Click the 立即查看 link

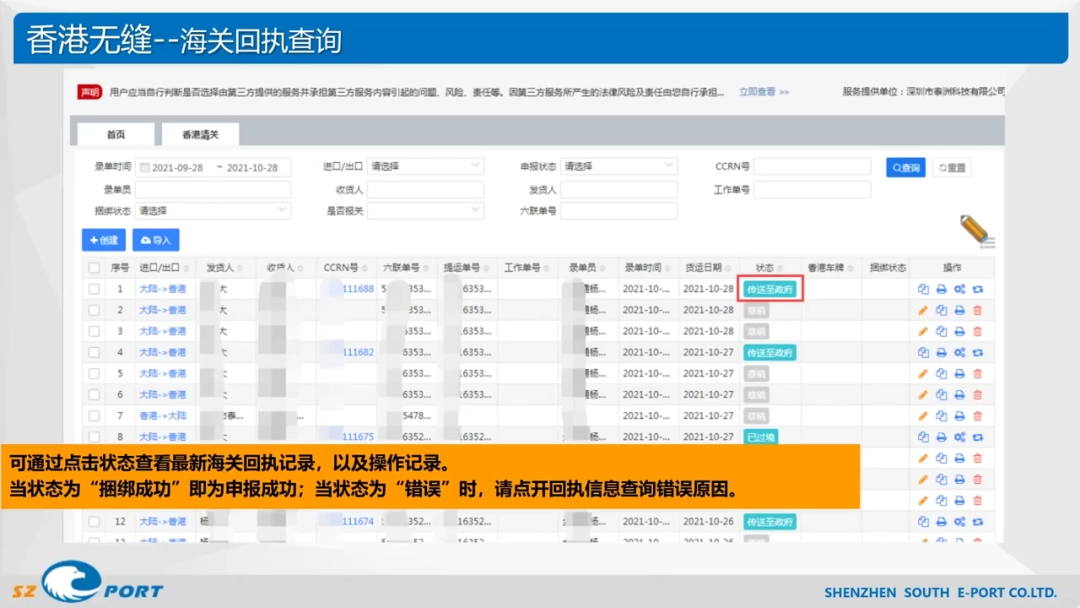[x=760, y=91]
